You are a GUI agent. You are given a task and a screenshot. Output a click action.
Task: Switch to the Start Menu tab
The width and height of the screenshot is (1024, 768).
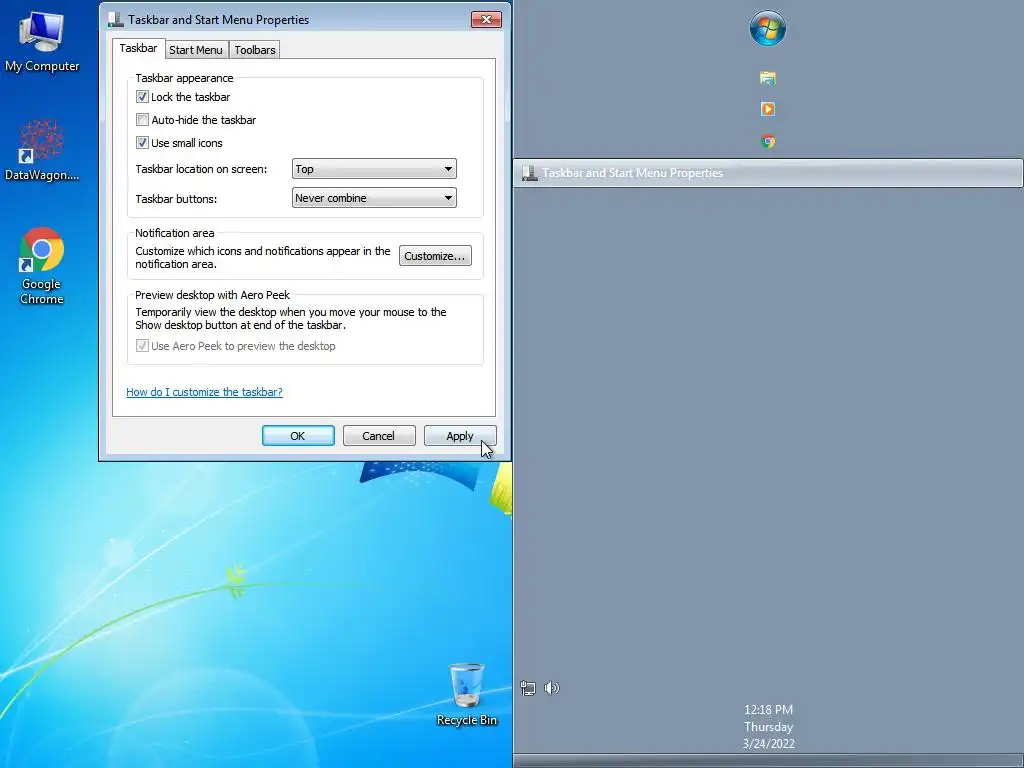click(x=196, y=50)
